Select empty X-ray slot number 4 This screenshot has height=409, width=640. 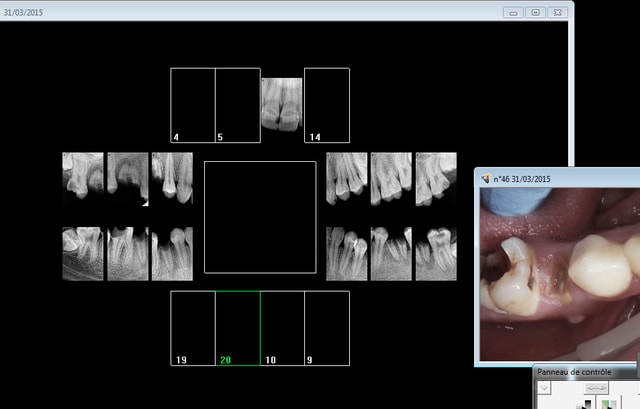[193, 105]
